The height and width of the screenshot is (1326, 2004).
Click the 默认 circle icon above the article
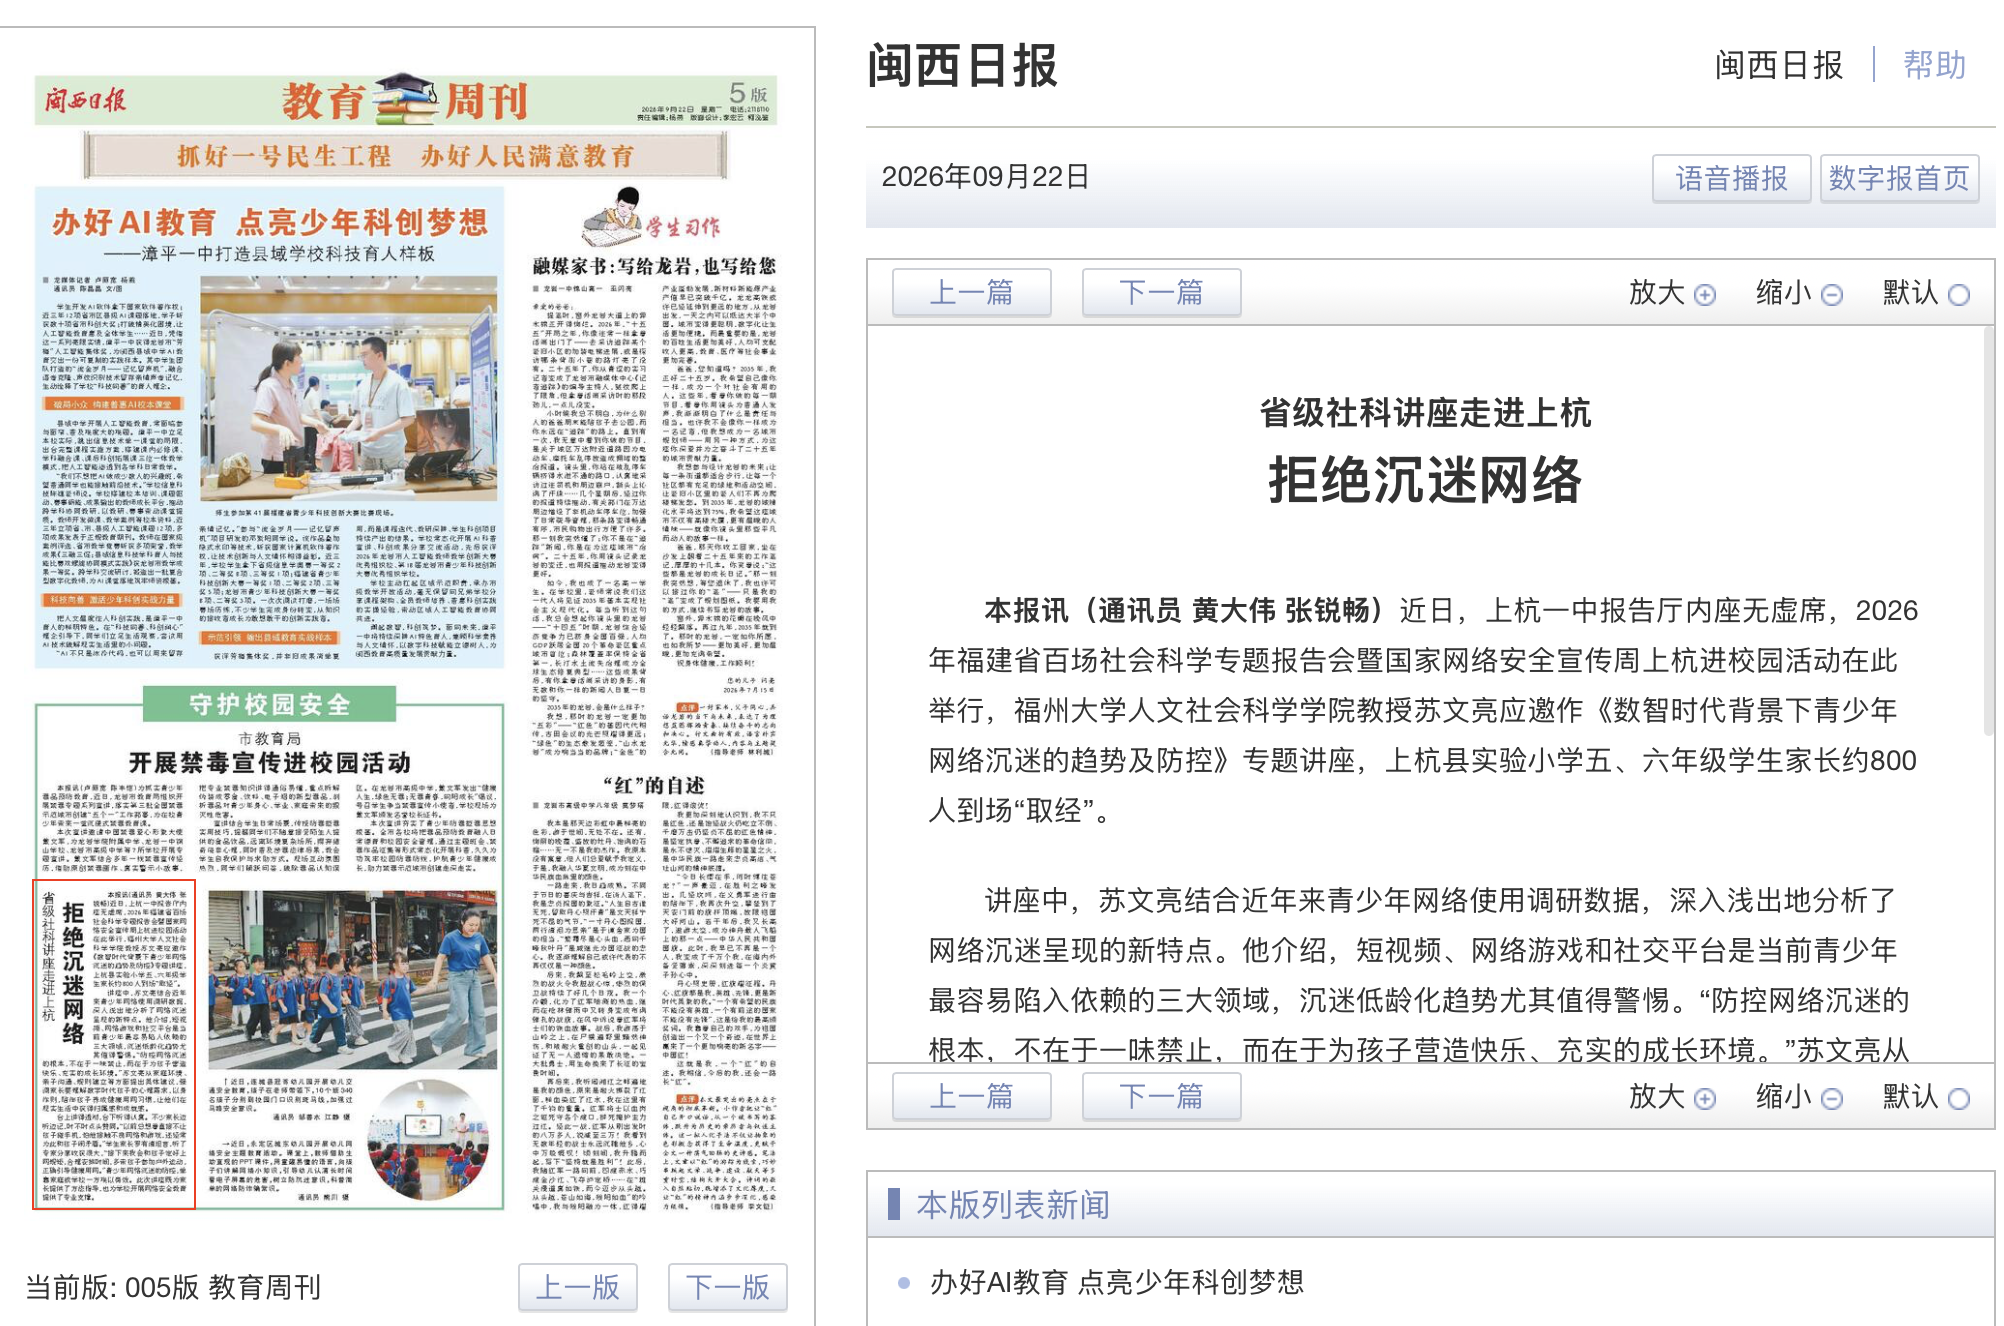pyautogui.click(x=1959, y=295)
